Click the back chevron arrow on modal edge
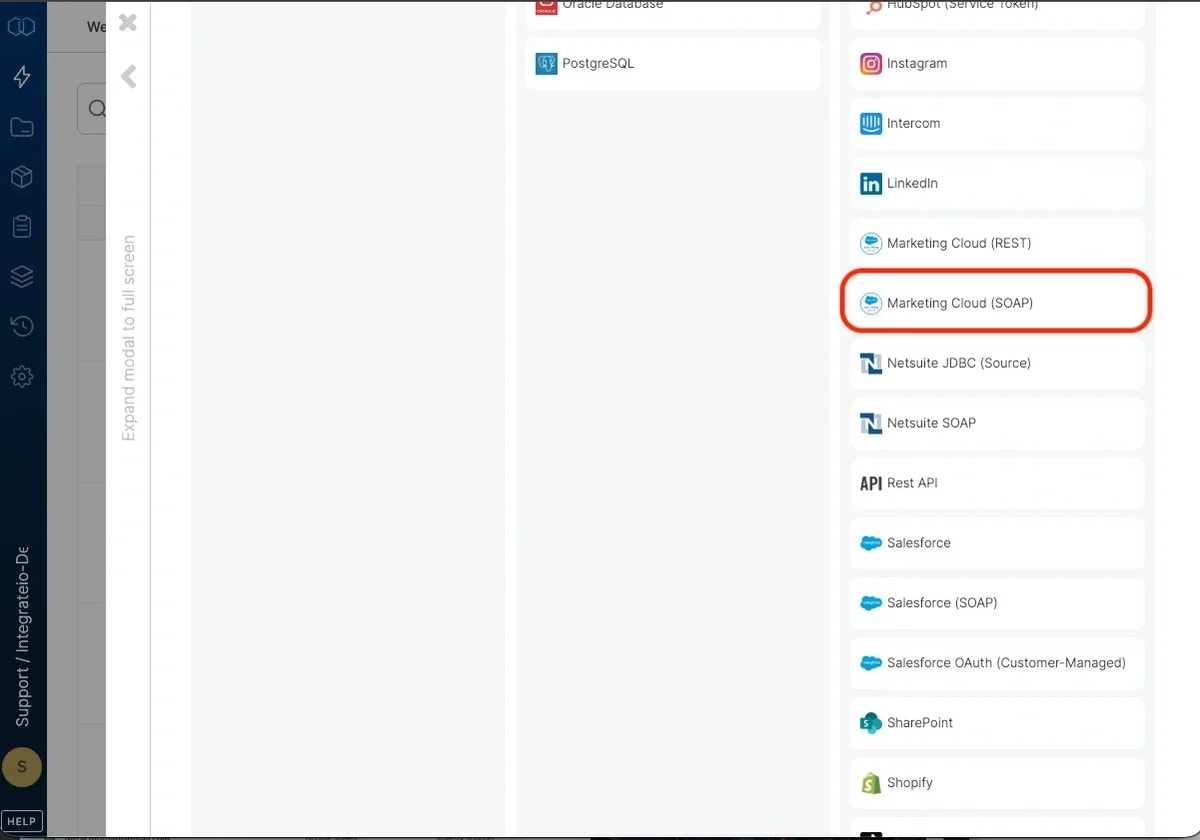Image resolution: width=1200 pixels, height=840 pixels. [x=128, y=76]
